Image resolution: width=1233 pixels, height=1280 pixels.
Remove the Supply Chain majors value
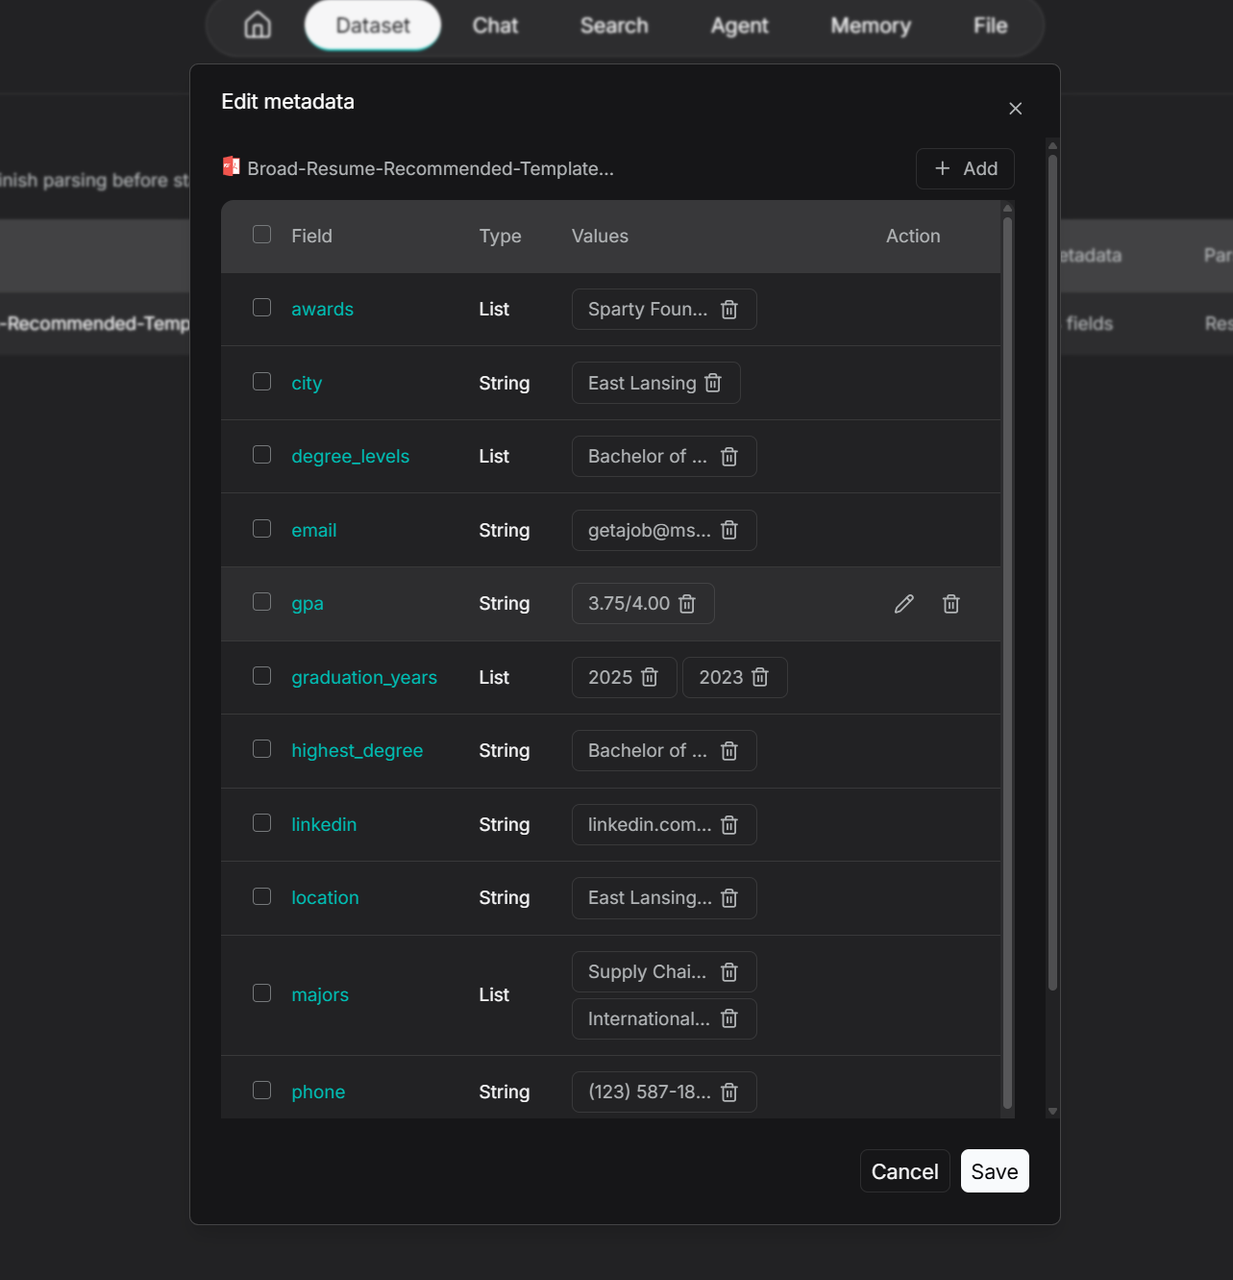coord(729,972)
